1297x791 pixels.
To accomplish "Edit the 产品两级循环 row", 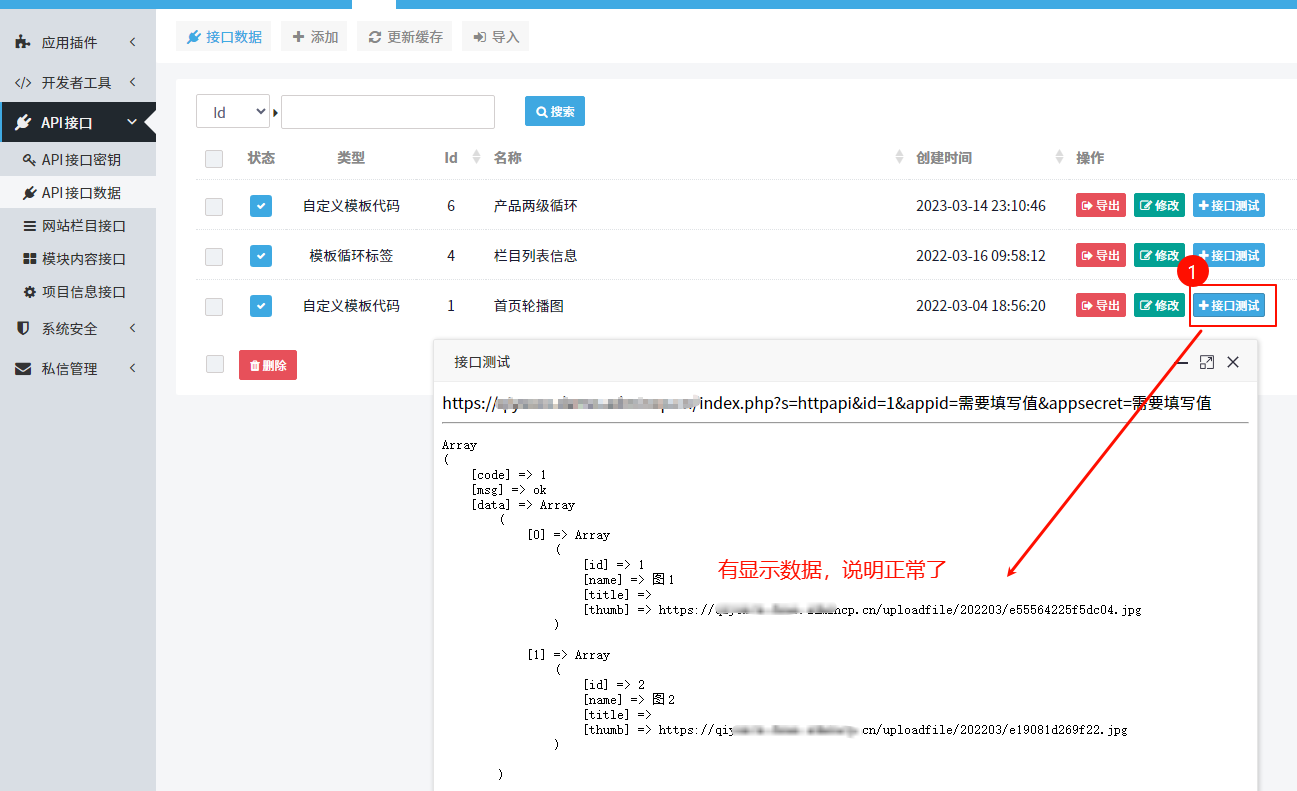I will (1159, 205).
